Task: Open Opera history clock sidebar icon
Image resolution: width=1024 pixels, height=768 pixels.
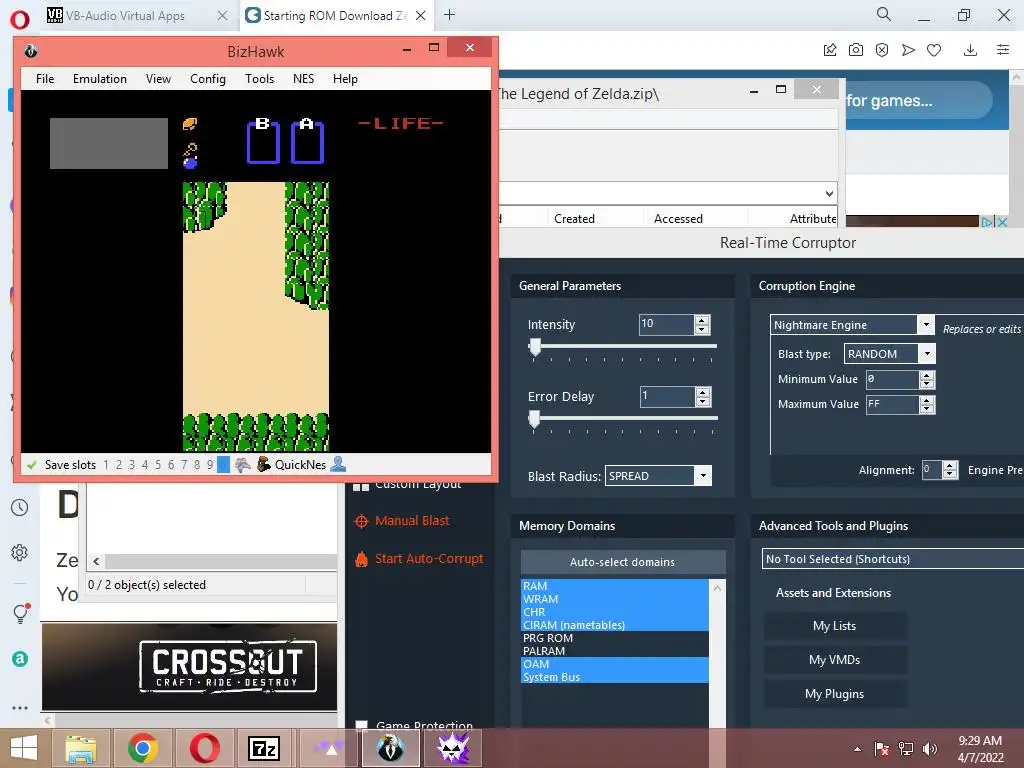Action: (x=20, y=507)
